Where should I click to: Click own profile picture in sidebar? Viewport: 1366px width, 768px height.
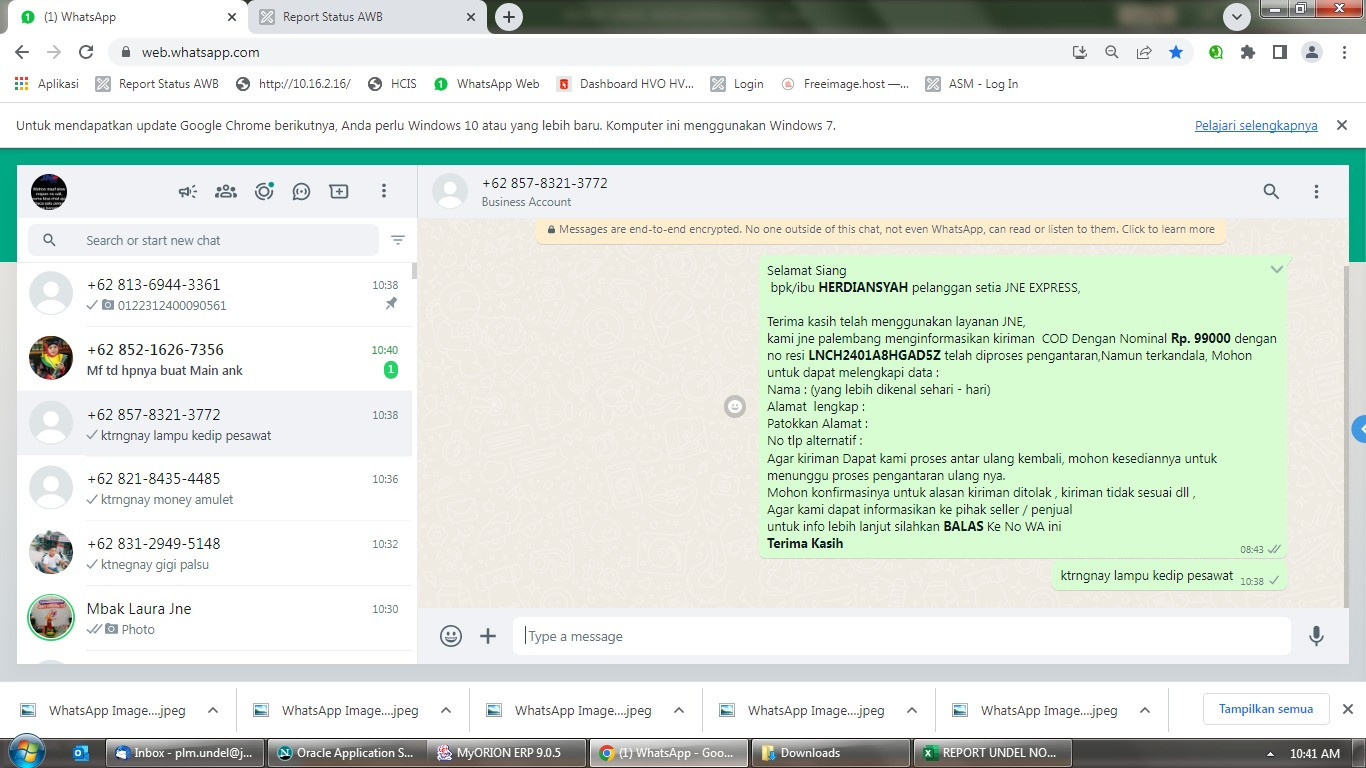coord(49,191)
